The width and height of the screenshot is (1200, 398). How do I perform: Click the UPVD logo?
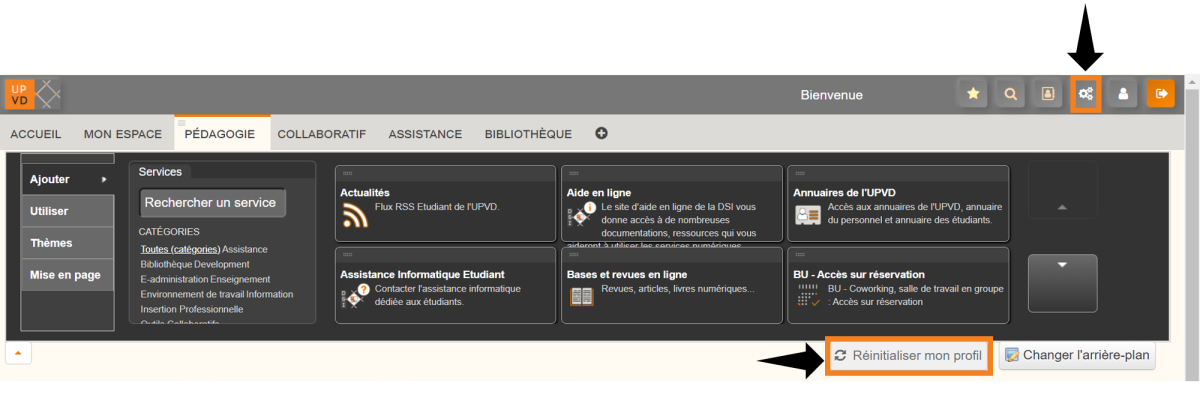(x=33, y=94)
